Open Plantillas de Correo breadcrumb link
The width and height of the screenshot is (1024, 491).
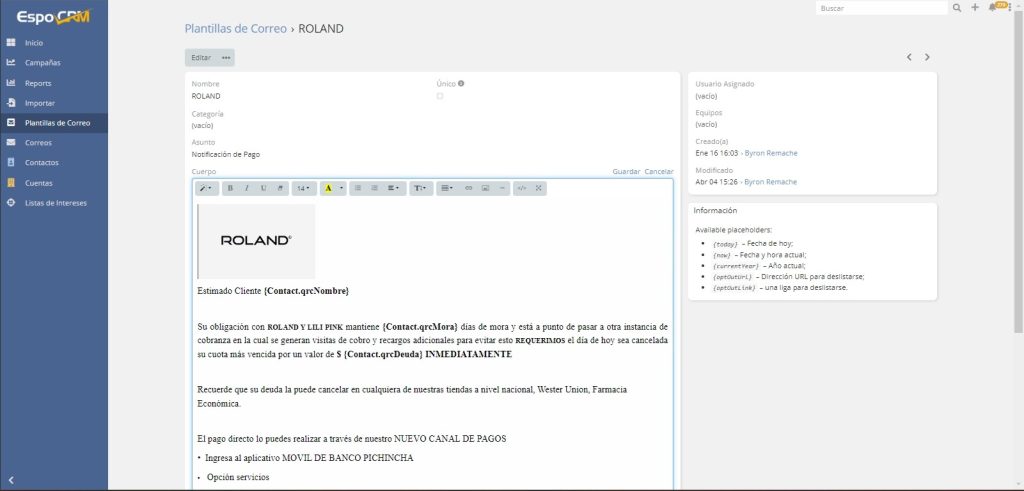pos(236,29)
